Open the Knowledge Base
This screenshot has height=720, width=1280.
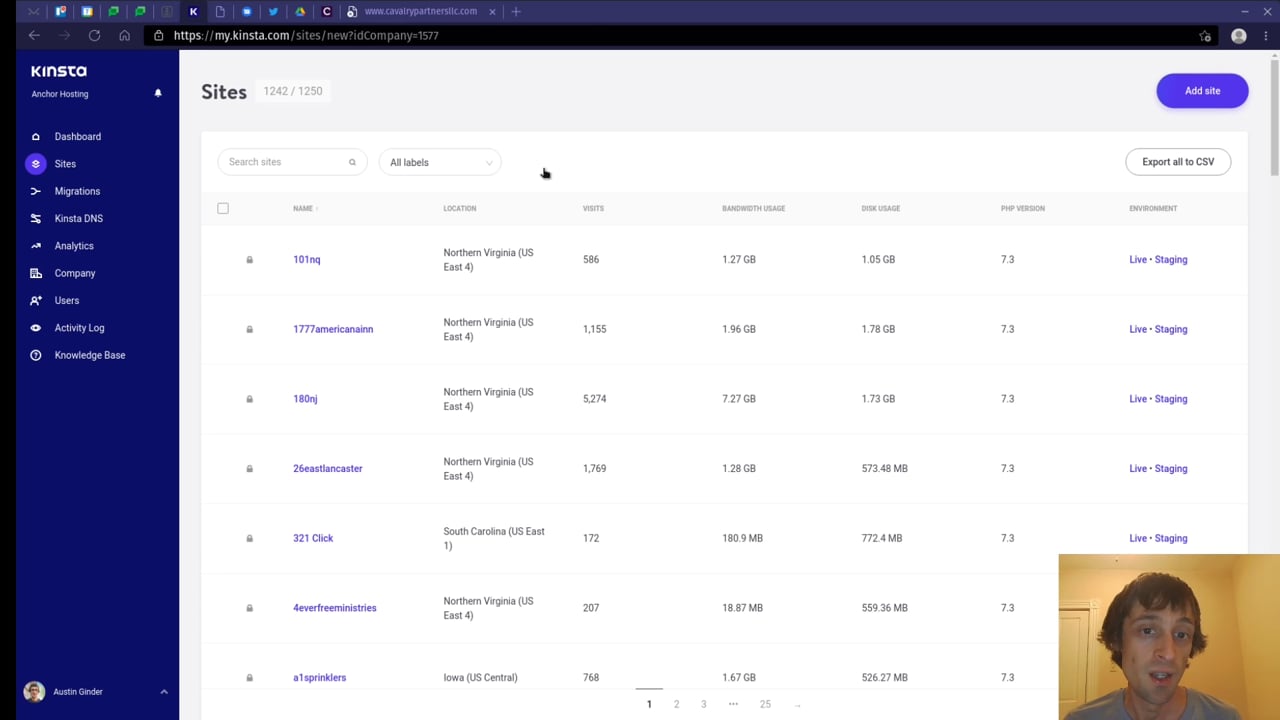coord(89,355)
